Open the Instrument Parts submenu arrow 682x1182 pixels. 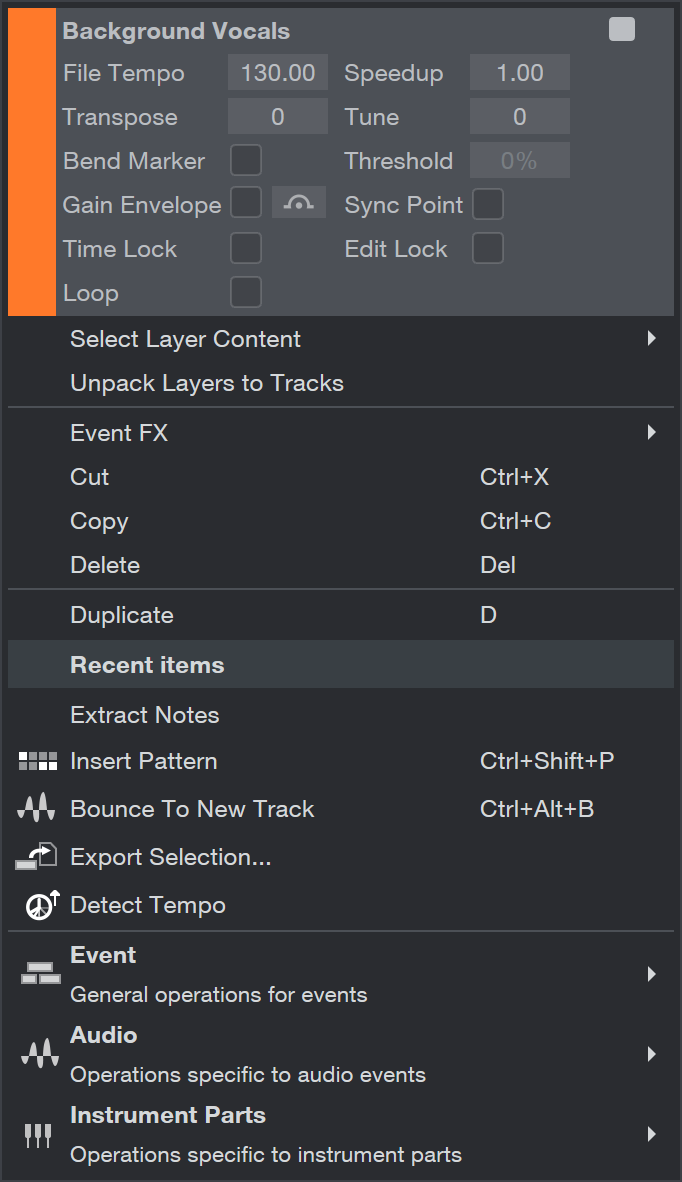pyautogui.click(x=652, y=1134)
